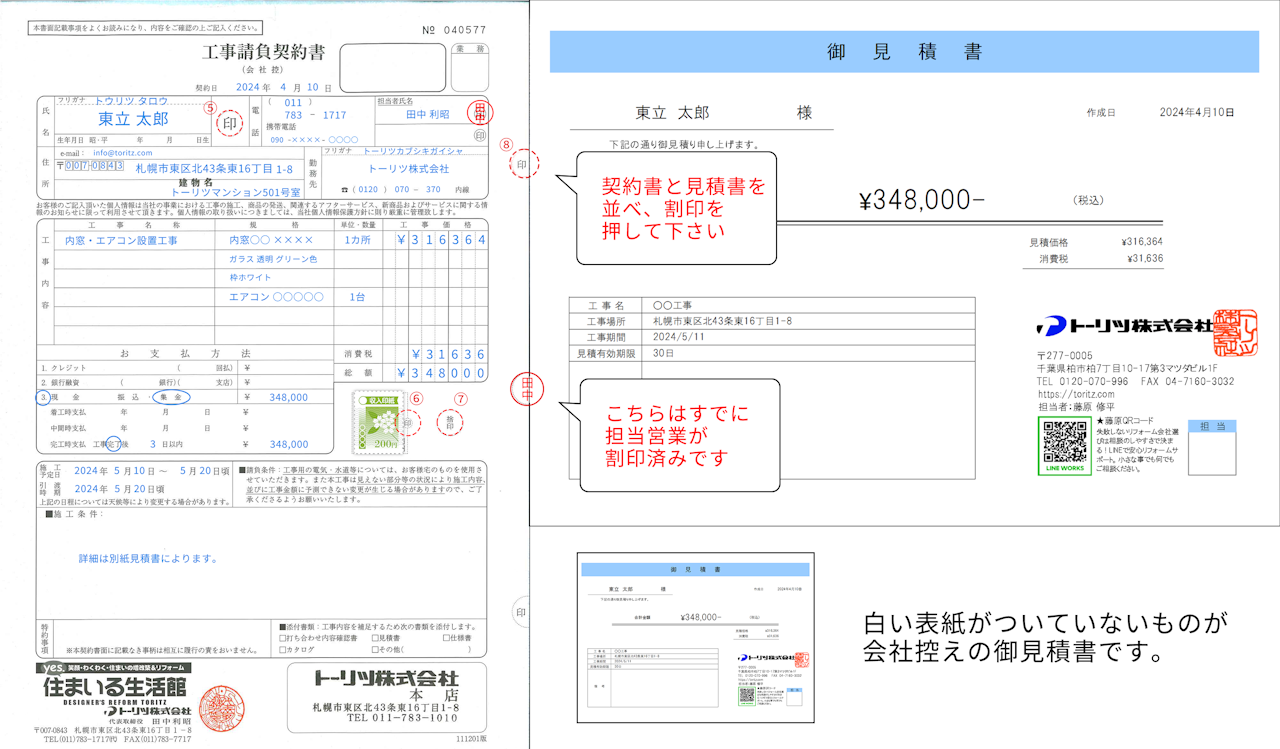Click the TEL 011-783-1010 on the contract
The width and height of the screenshot is (1280, 749).
403,718
